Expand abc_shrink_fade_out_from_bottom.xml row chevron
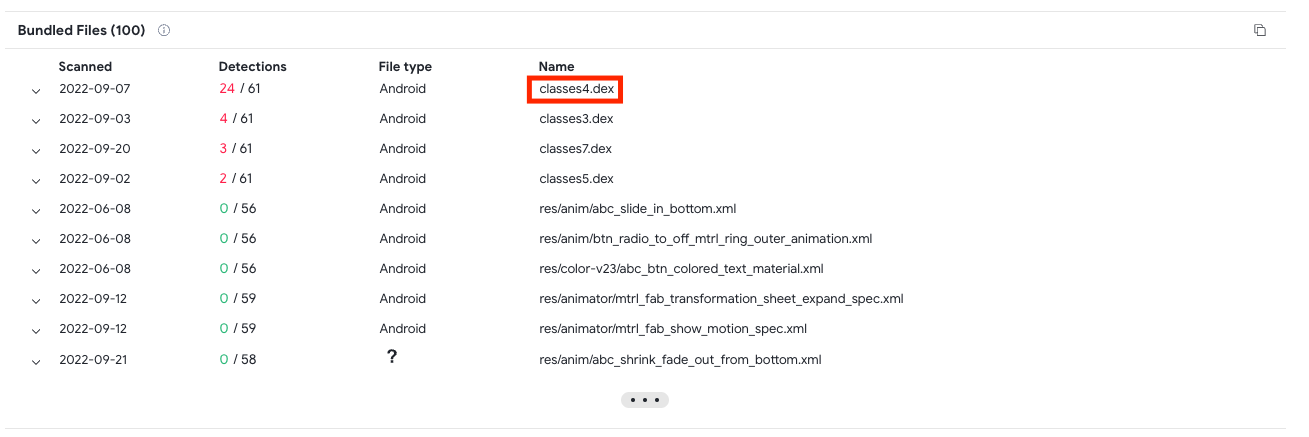 [x=36, y=361]
